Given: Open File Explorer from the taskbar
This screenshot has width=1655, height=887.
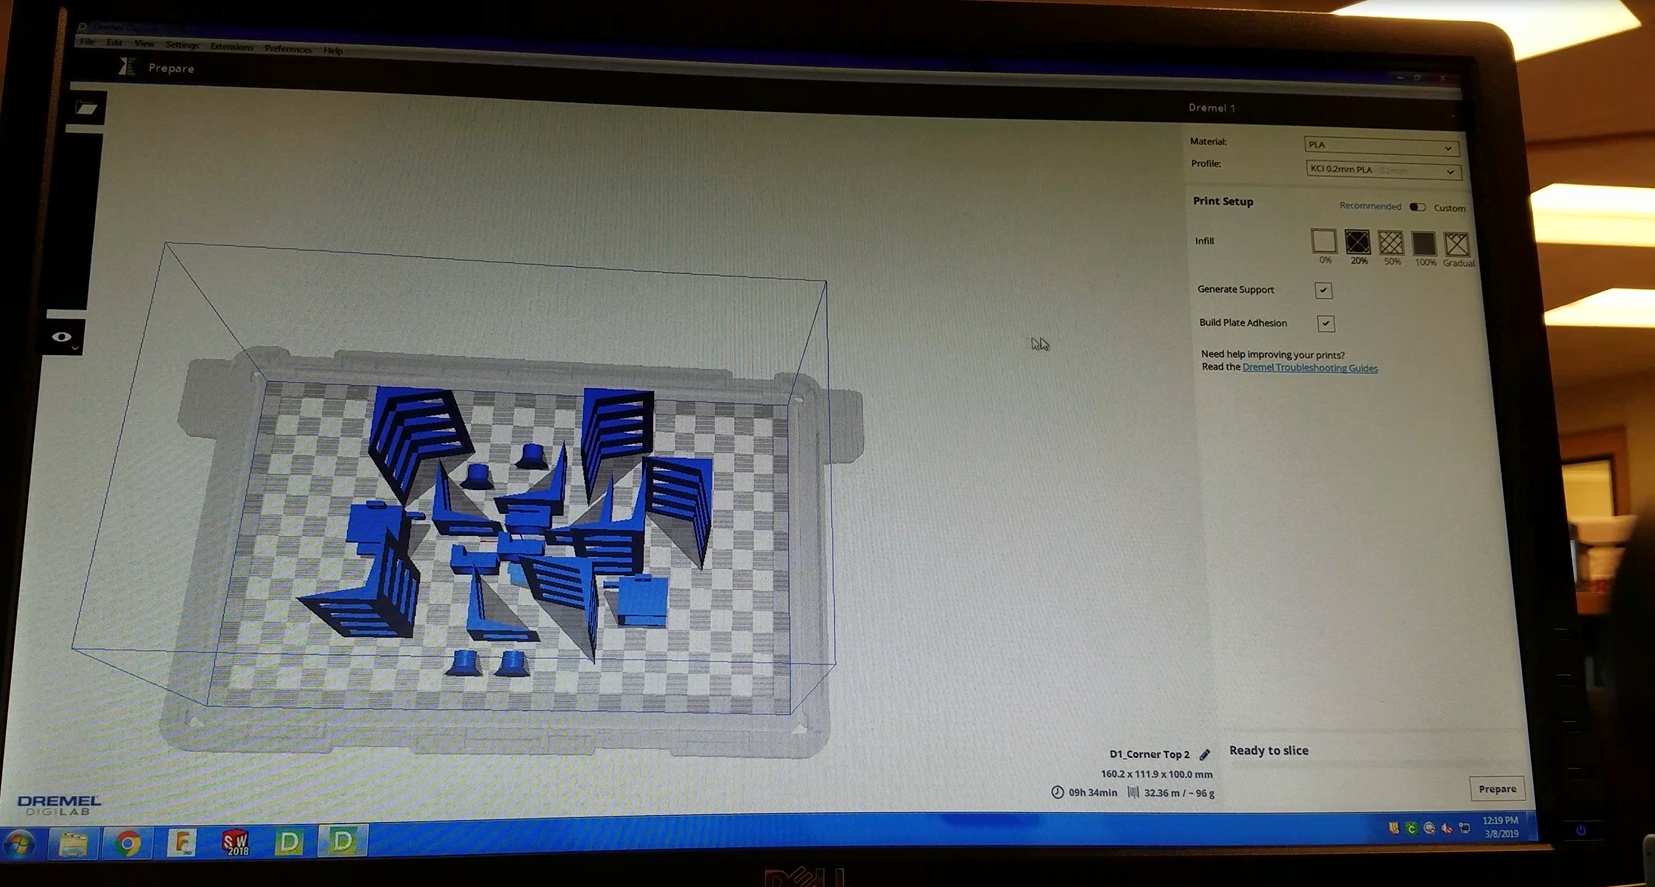Looking at the screenshot, I should click(73, 844).
